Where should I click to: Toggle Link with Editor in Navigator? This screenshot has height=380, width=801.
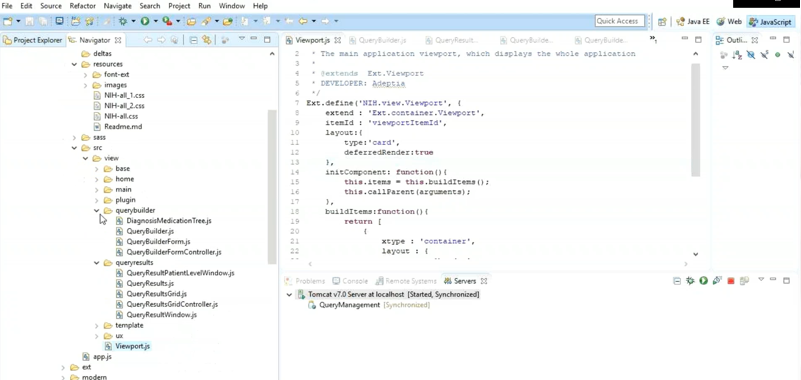pos(206,40)
